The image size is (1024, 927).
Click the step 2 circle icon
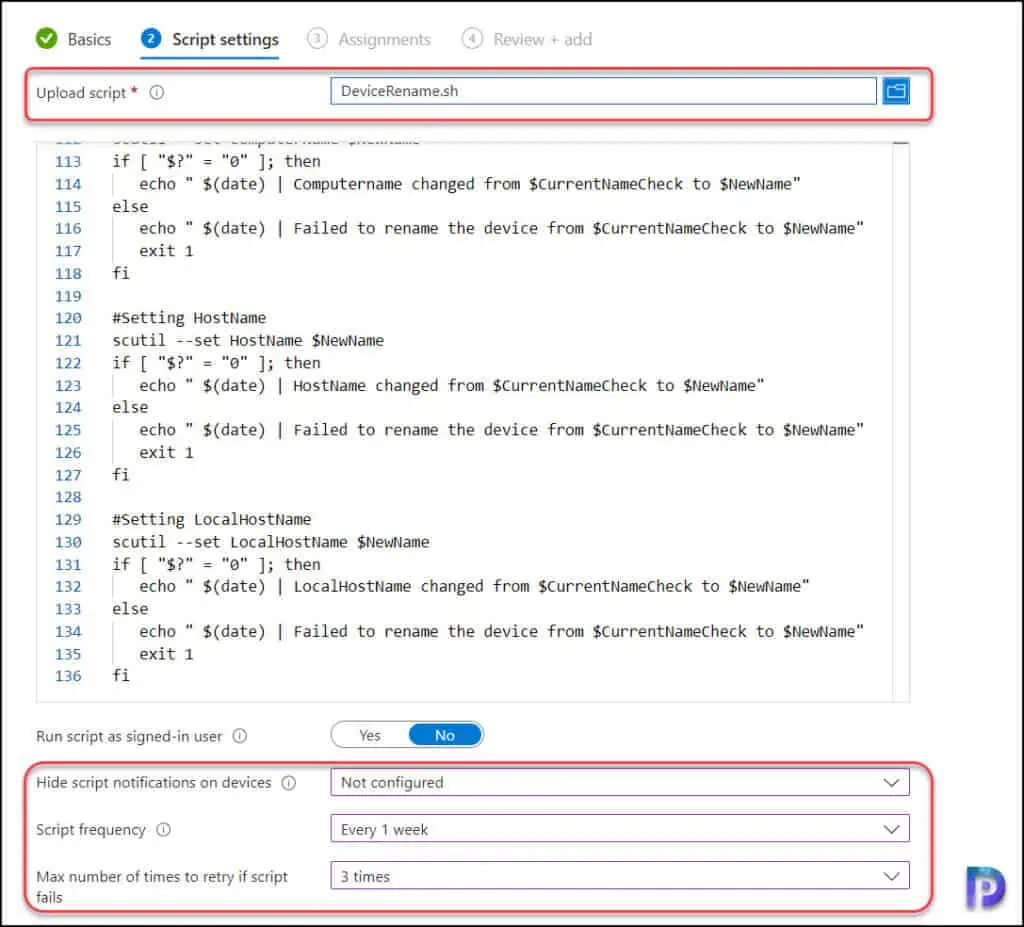coord(151,39)
